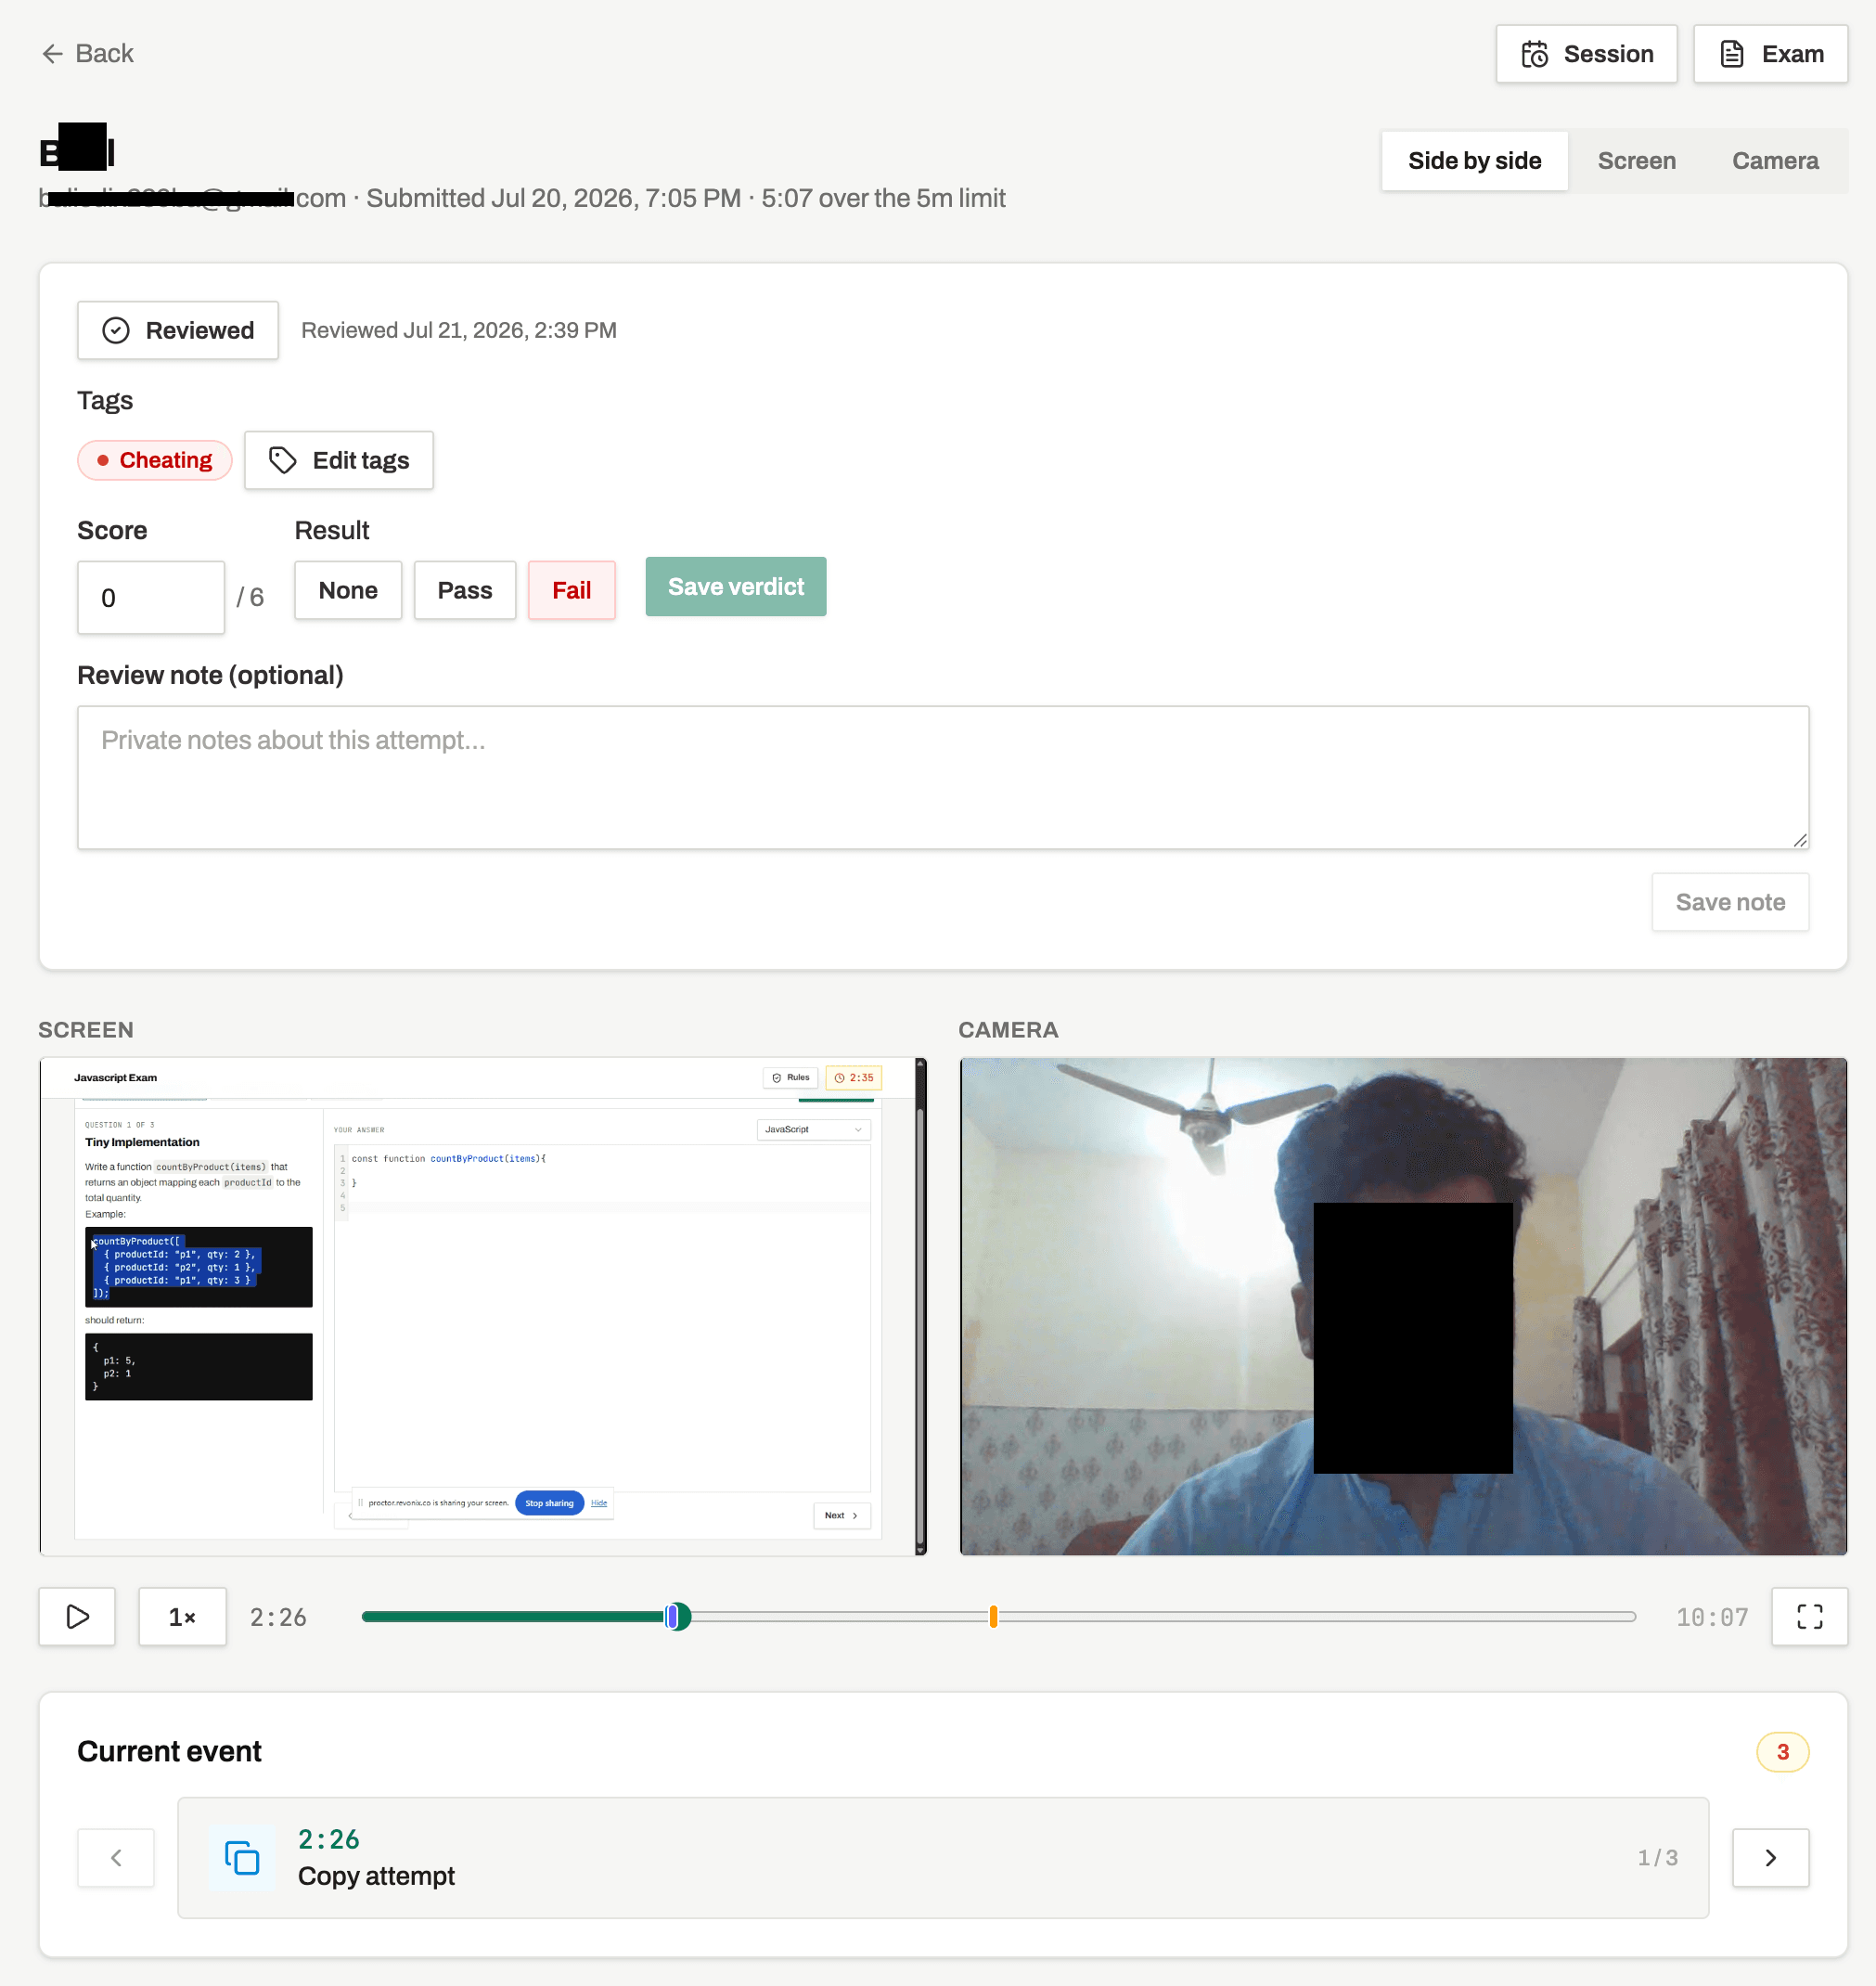Click Save verdict

click(x=736, y=587)
